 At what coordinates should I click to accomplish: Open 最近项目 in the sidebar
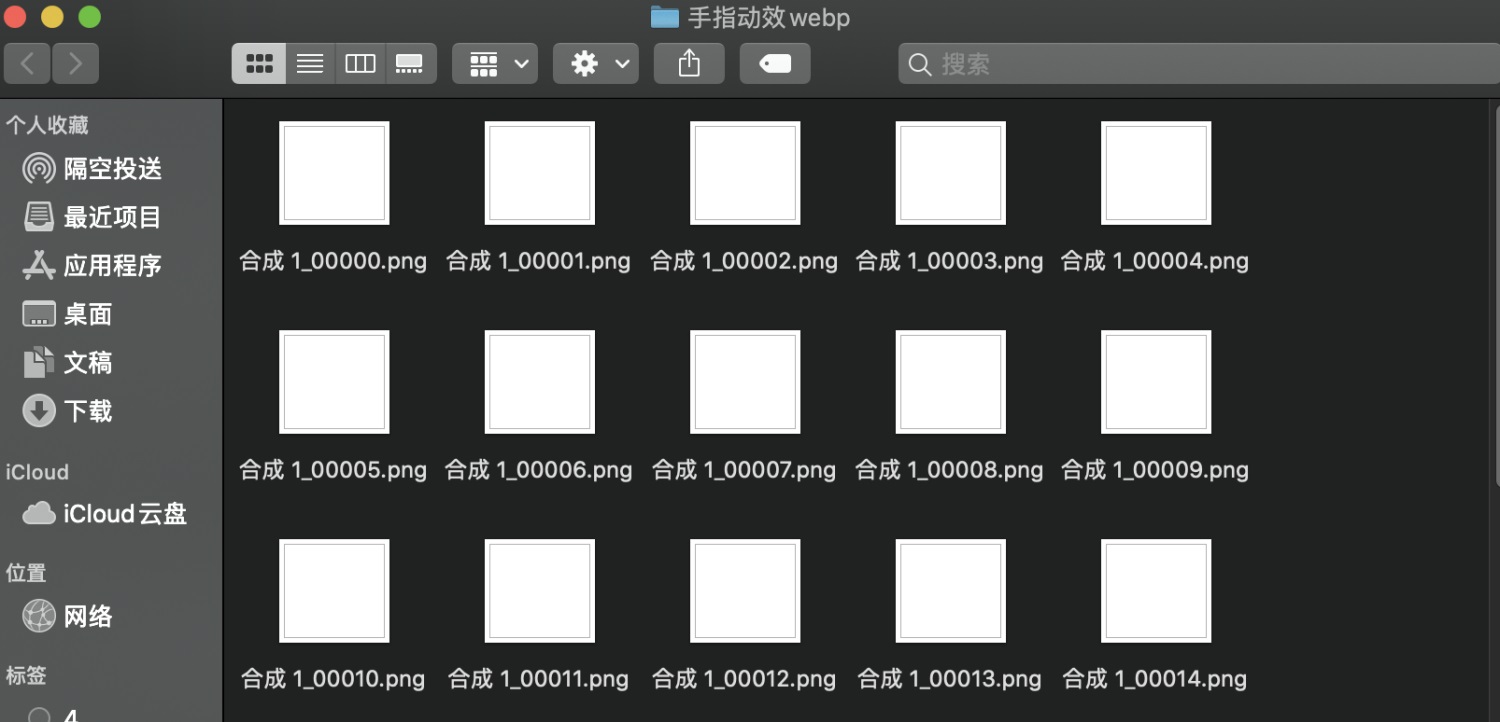click(x=112, y=217)
